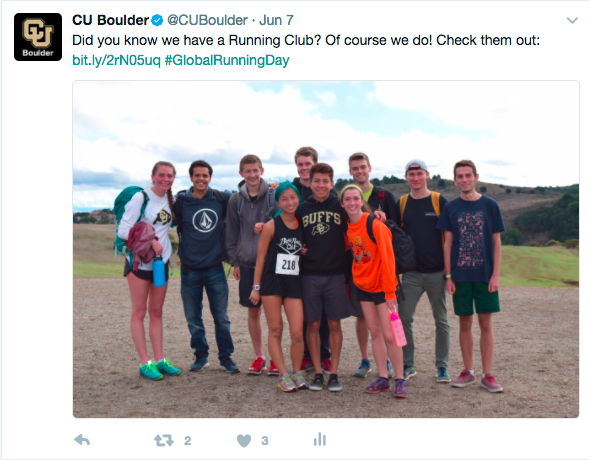Click the retweet count number 2
The height and width of the screenshot is (460, 589).
pos(187,440)
